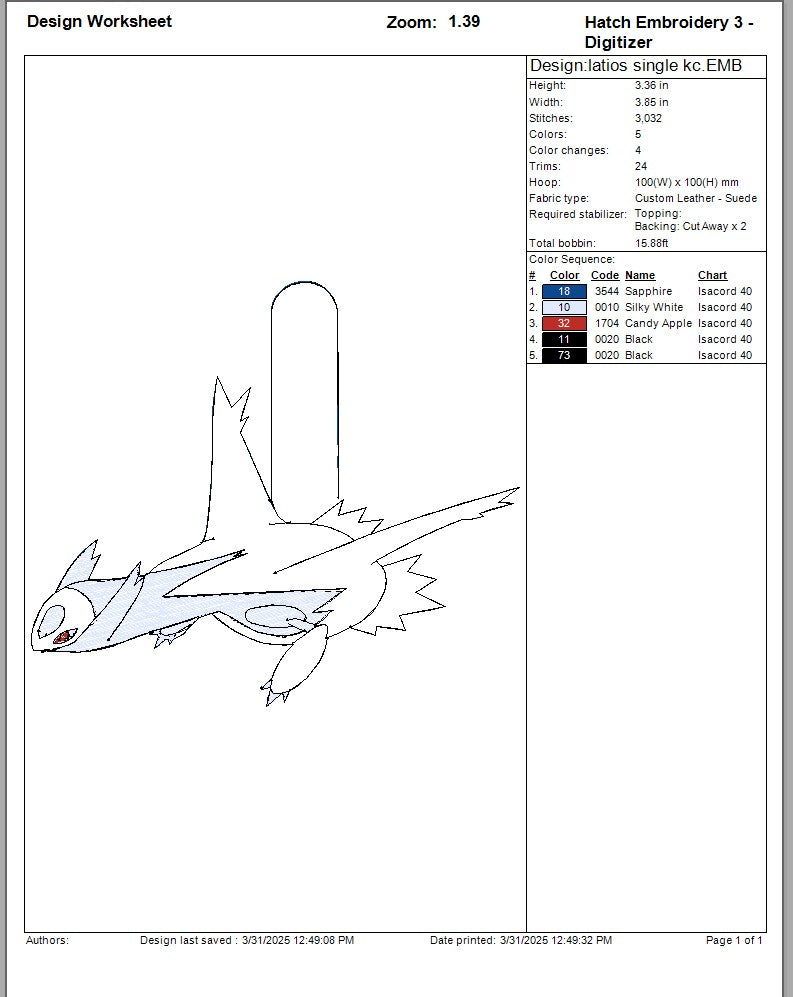Click the Hoop size 100(W) x 100(H) mm
Image resolution: width=793 pixels, height=997 pixels.
(x=686, y=182)
